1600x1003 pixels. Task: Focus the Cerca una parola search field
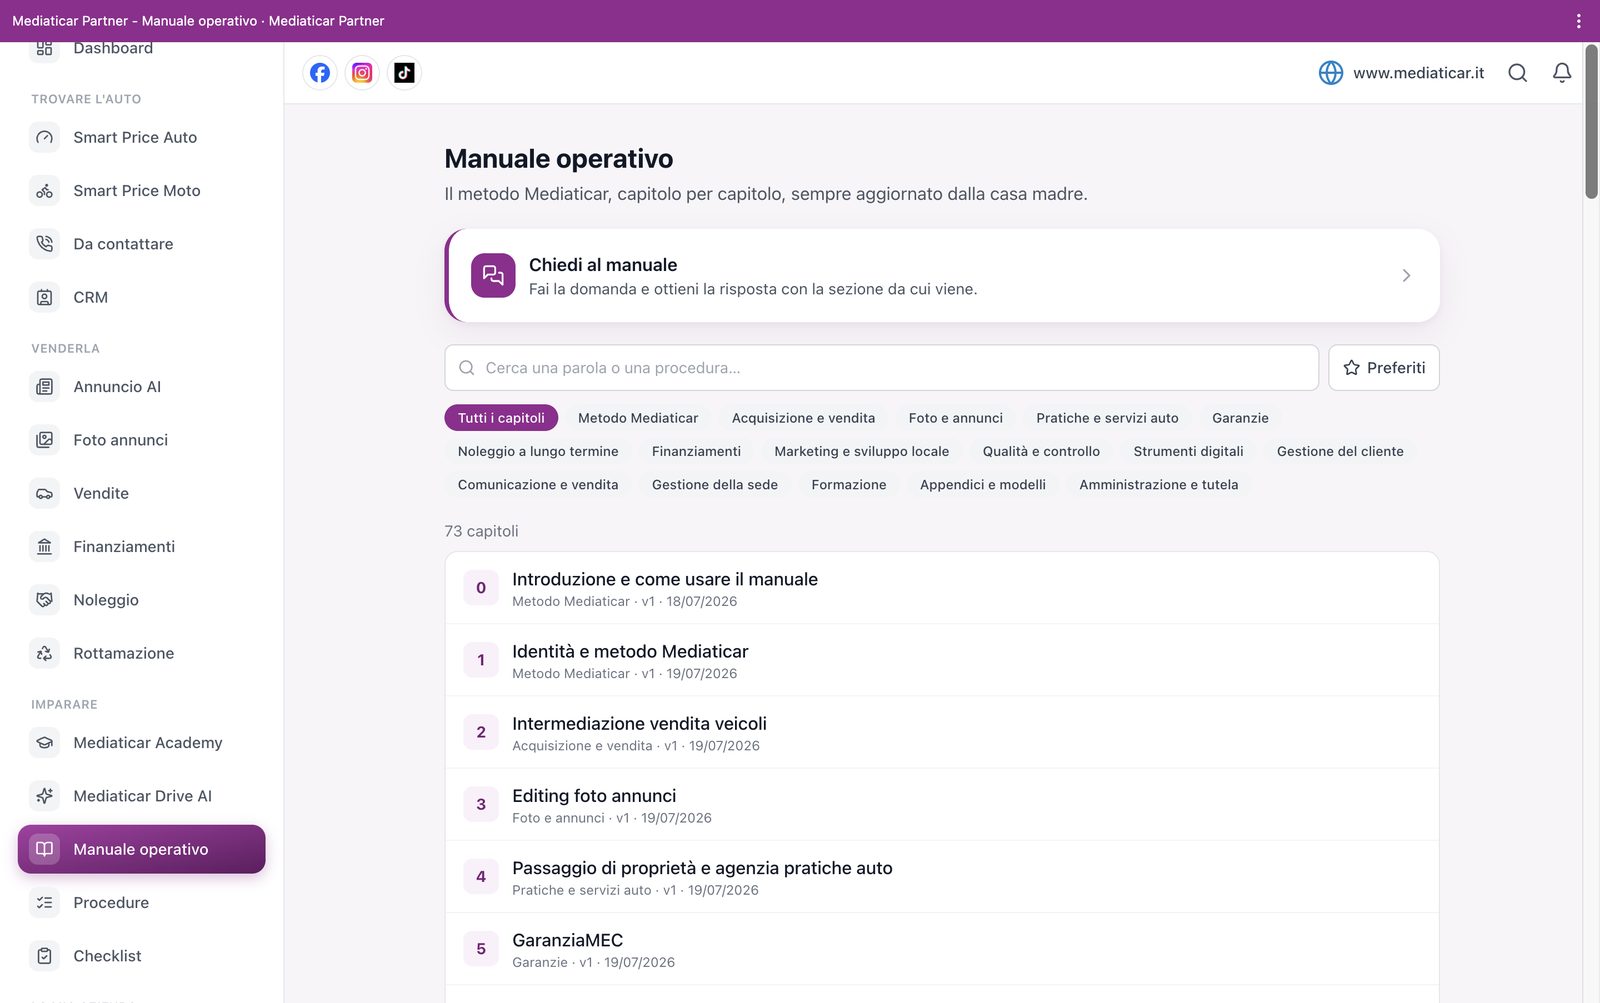click(882, 368)
